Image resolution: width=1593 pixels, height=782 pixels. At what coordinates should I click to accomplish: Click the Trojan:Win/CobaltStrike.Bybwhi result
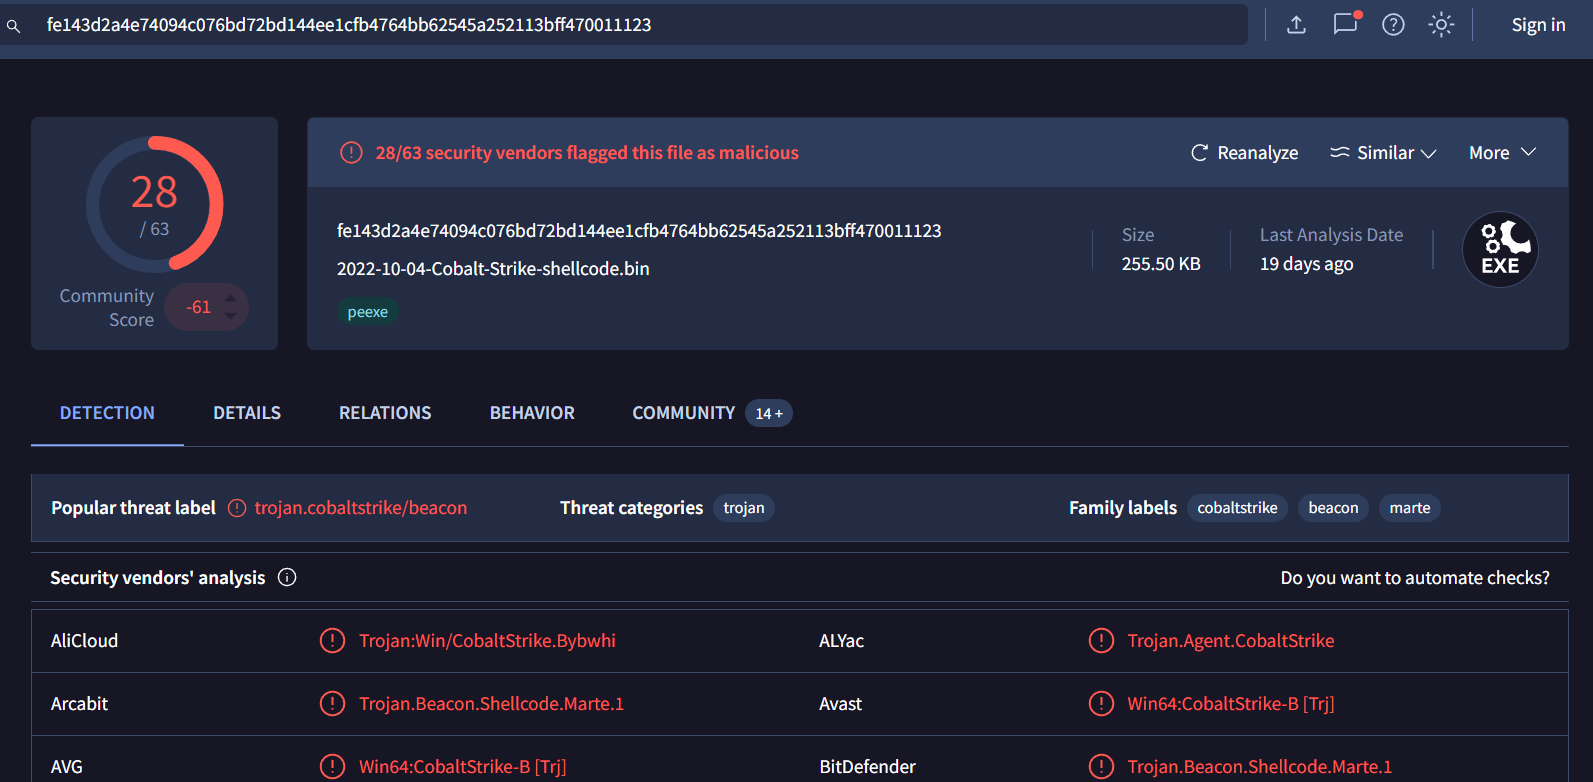(487, 641)
